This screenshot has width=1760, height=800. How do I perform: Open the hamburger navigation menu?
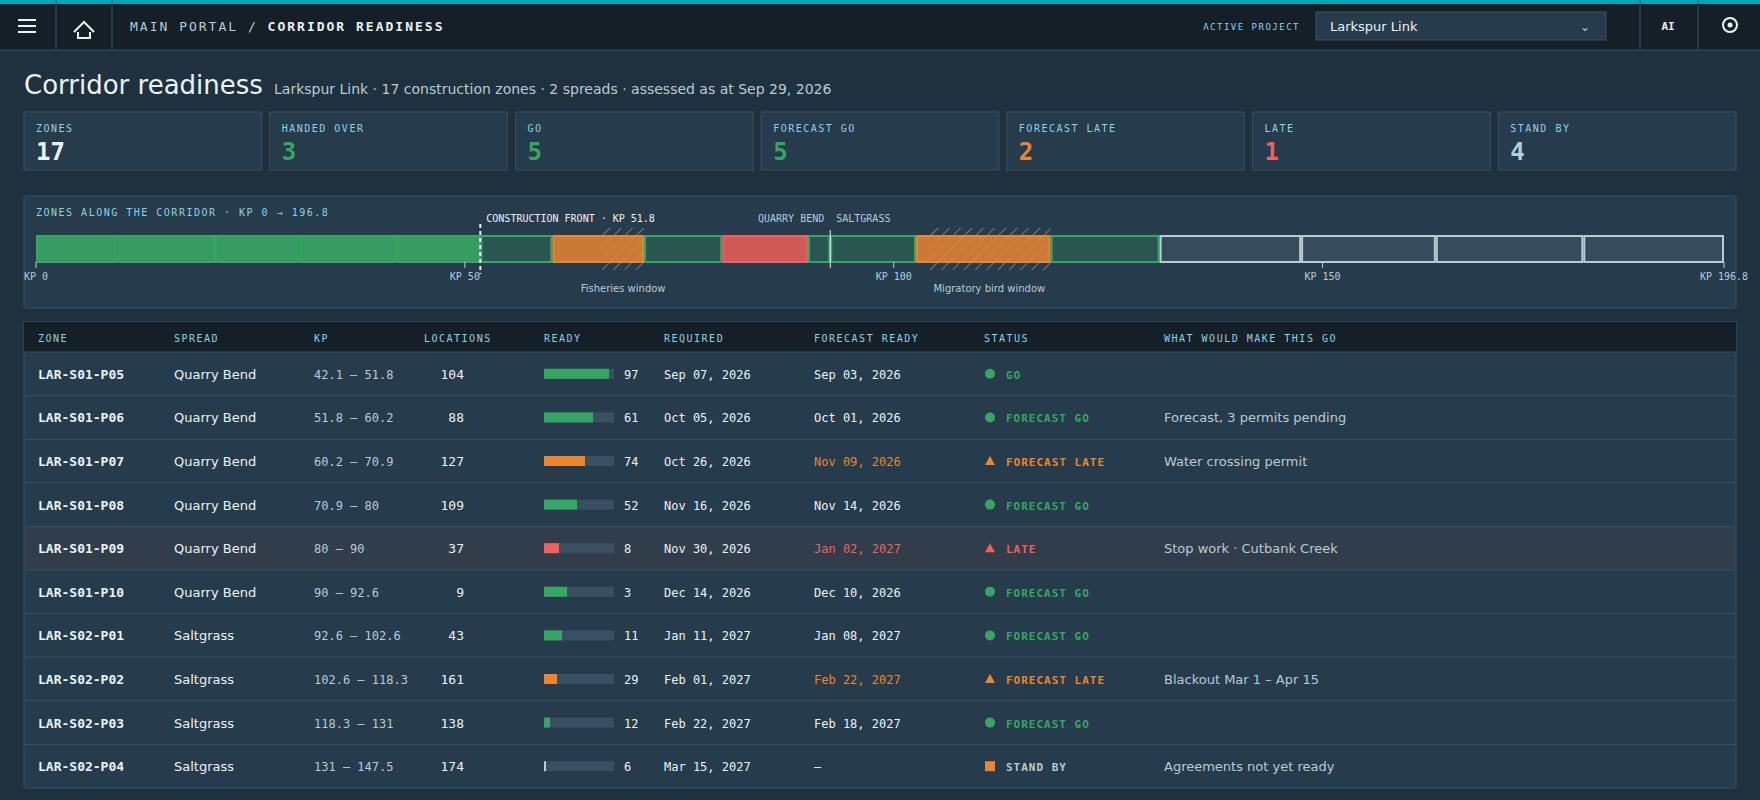tap(27, 27)
